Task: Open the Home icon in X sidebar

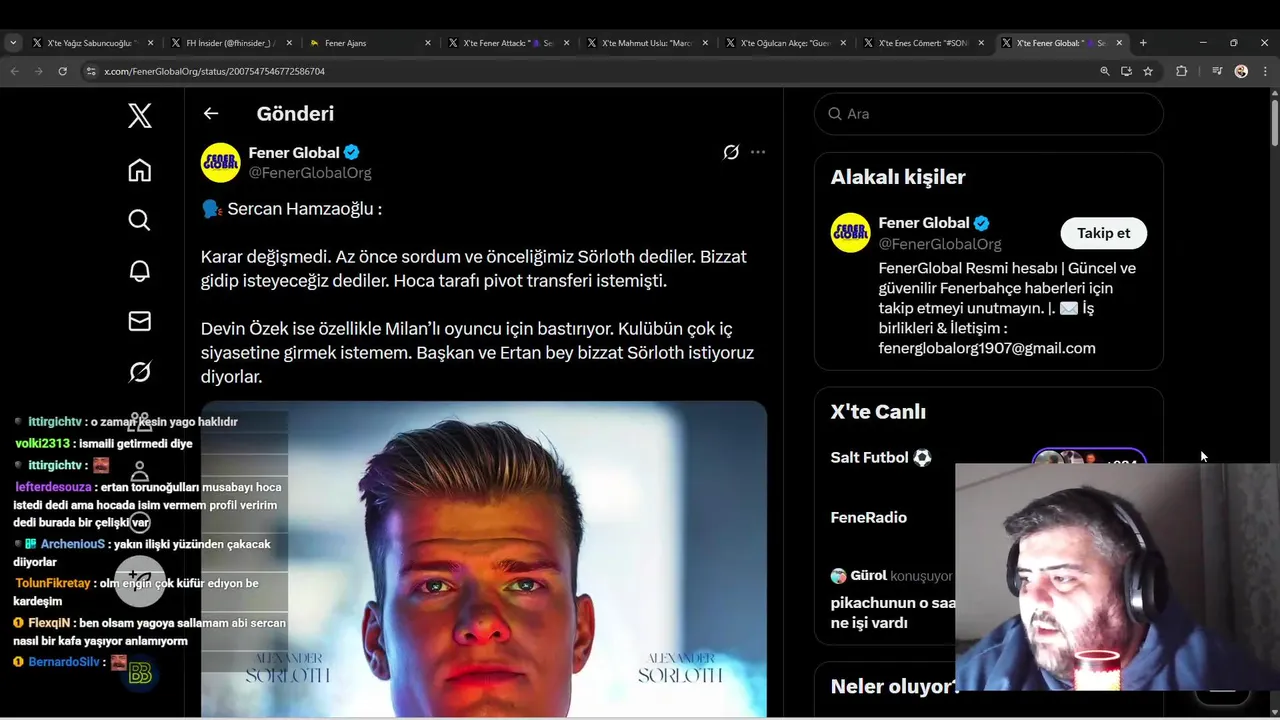Action: click(140, 170)
